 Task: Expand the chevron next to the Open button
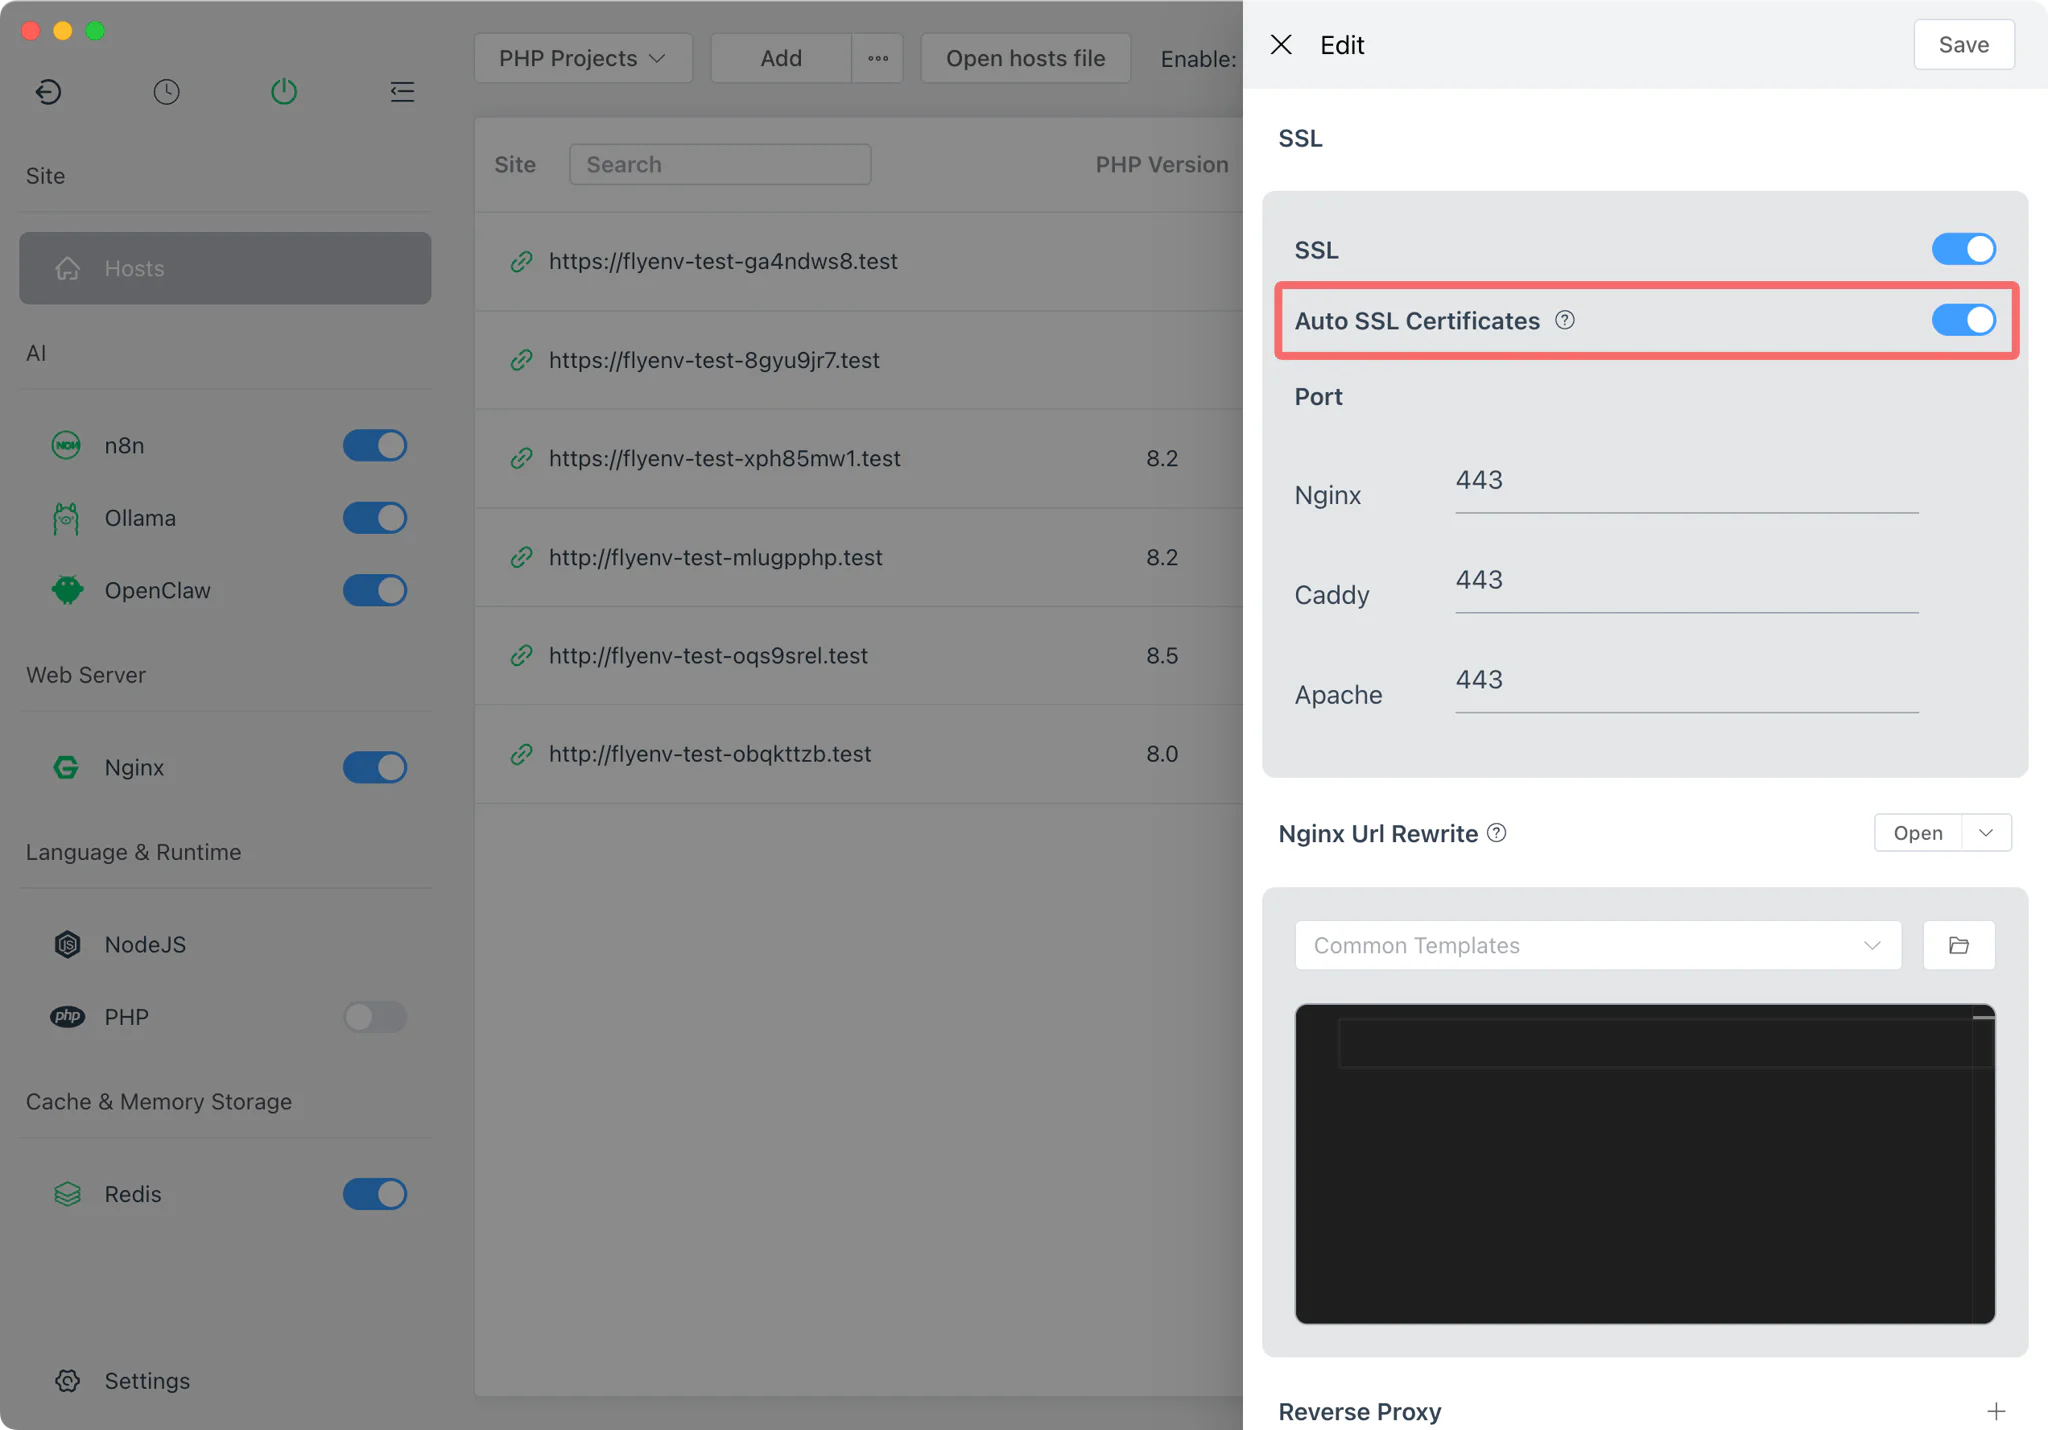pos(1986,832)
